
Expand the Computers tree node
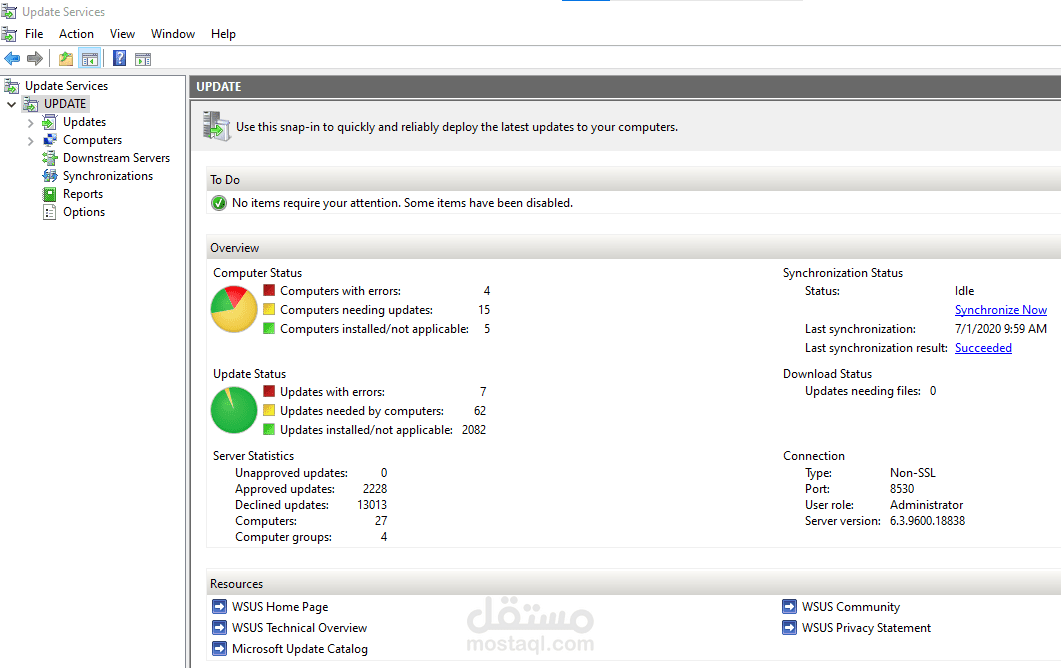(30, 141)
